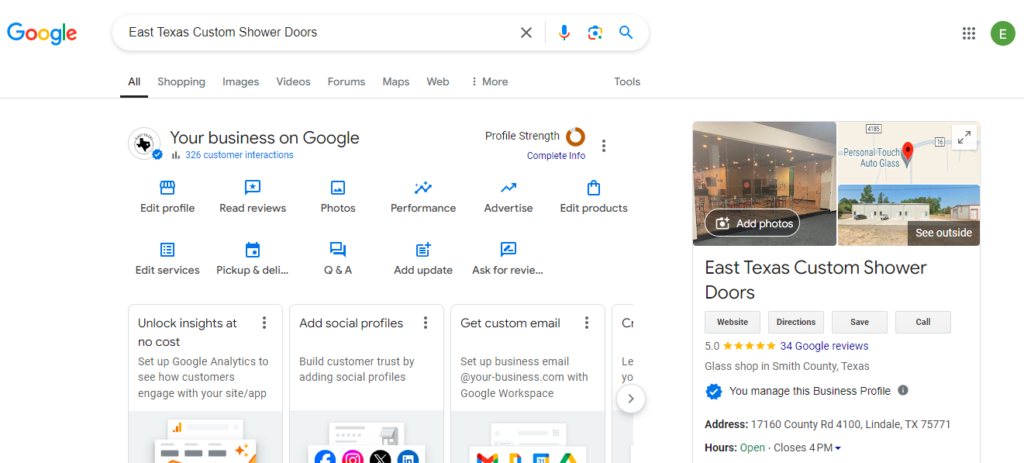This screenshot has height=463, width=1024.
Task: Open the Google apps grid
Action: (969, 33)
